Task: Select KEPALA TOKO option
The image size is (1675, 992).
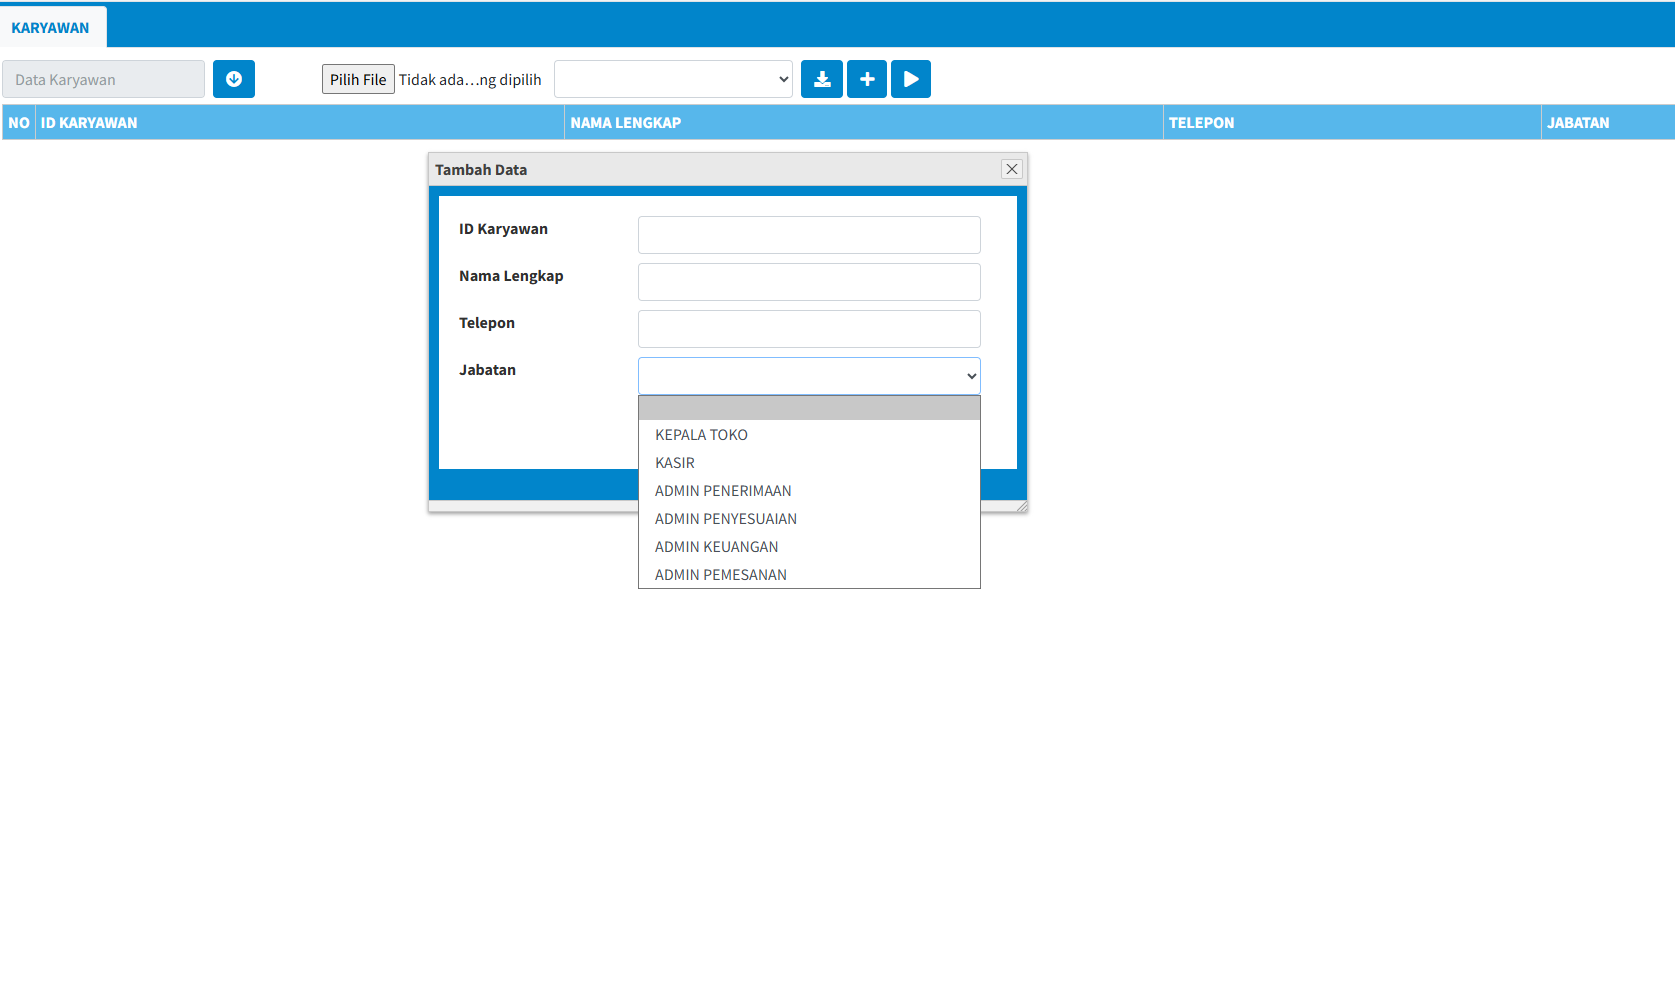Action: pyautogui.click(x=809, y=435)
